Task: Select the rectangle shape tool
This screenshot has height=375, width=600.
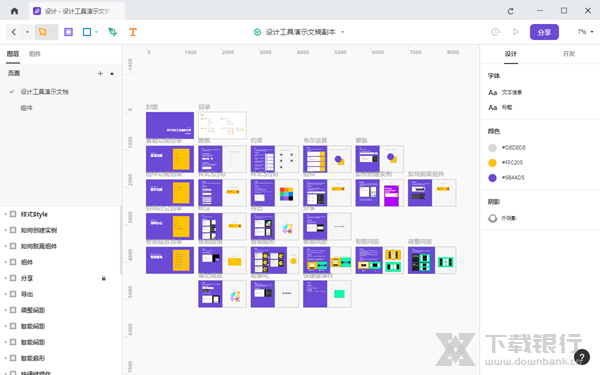Action: point(87,32)
